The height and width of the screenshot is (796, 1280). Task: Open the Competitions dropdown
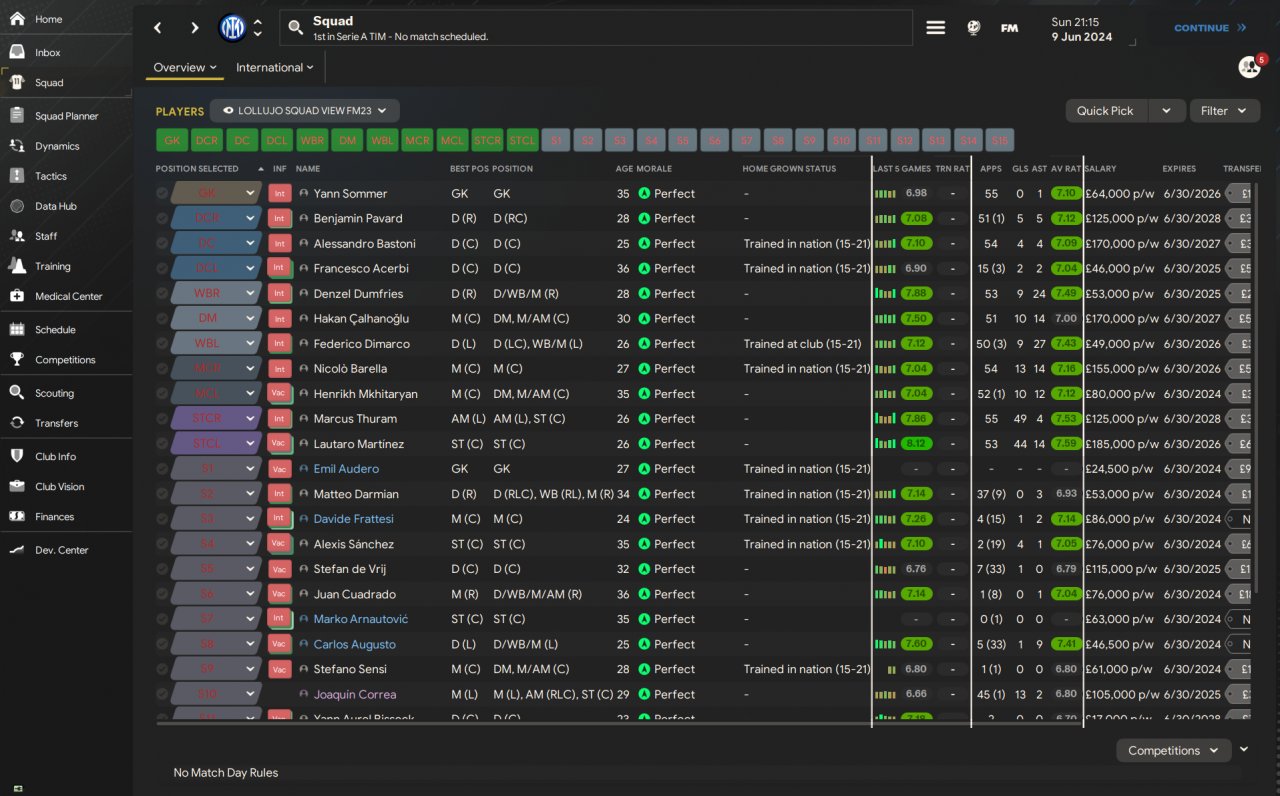click(x=1173, y=750)
